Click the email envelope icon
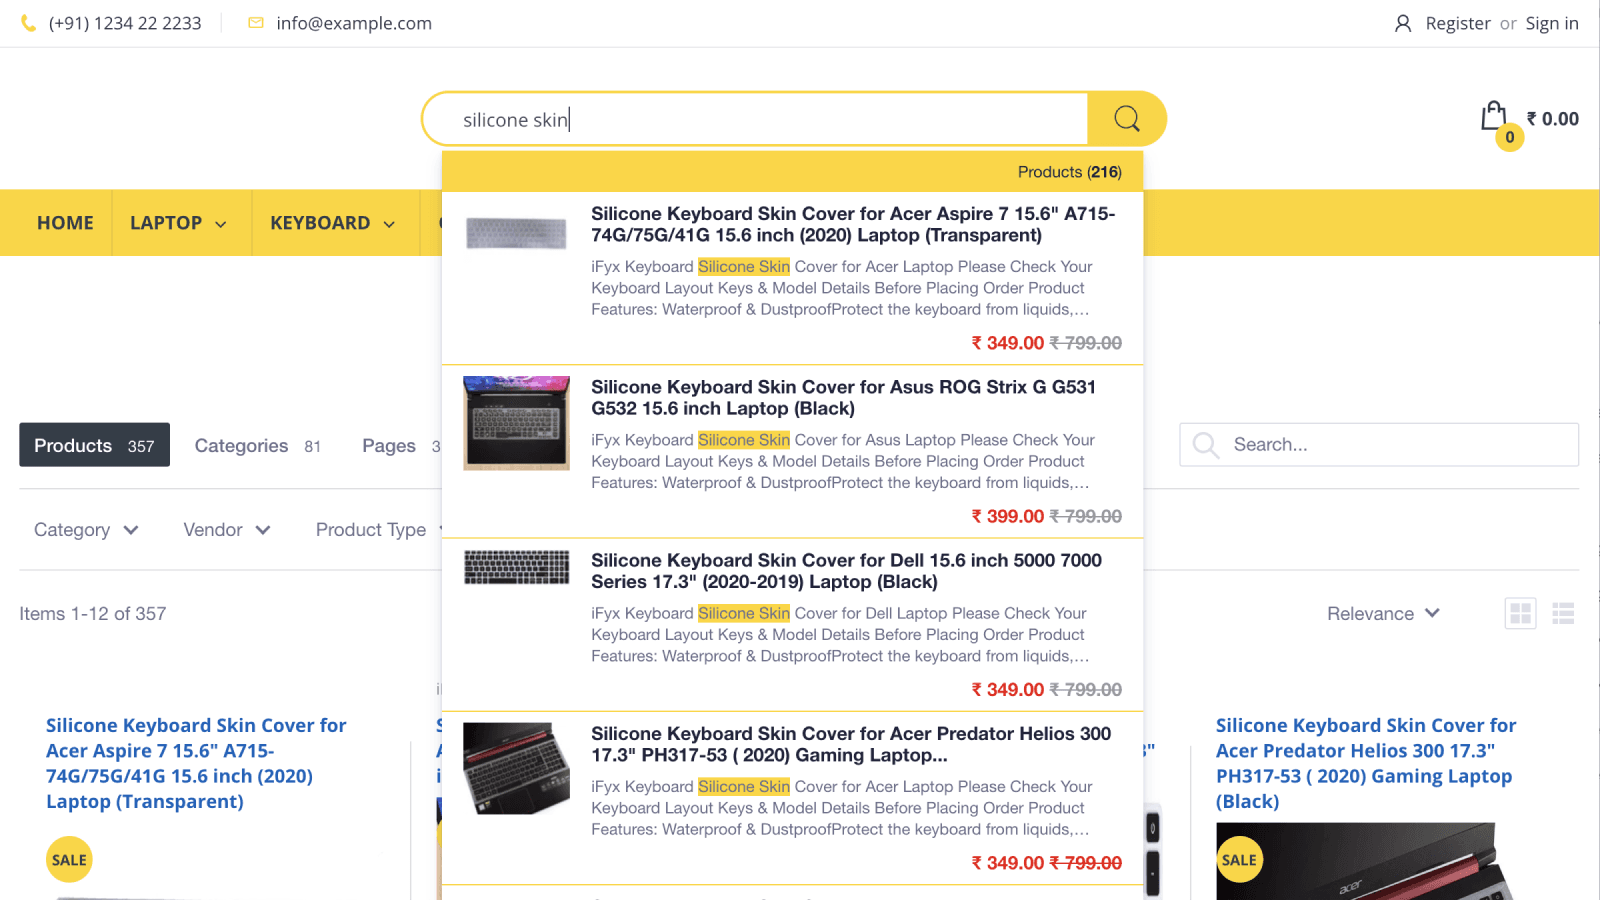The height and width of the screenshot is (900, 1600). [x=254, y=22]
